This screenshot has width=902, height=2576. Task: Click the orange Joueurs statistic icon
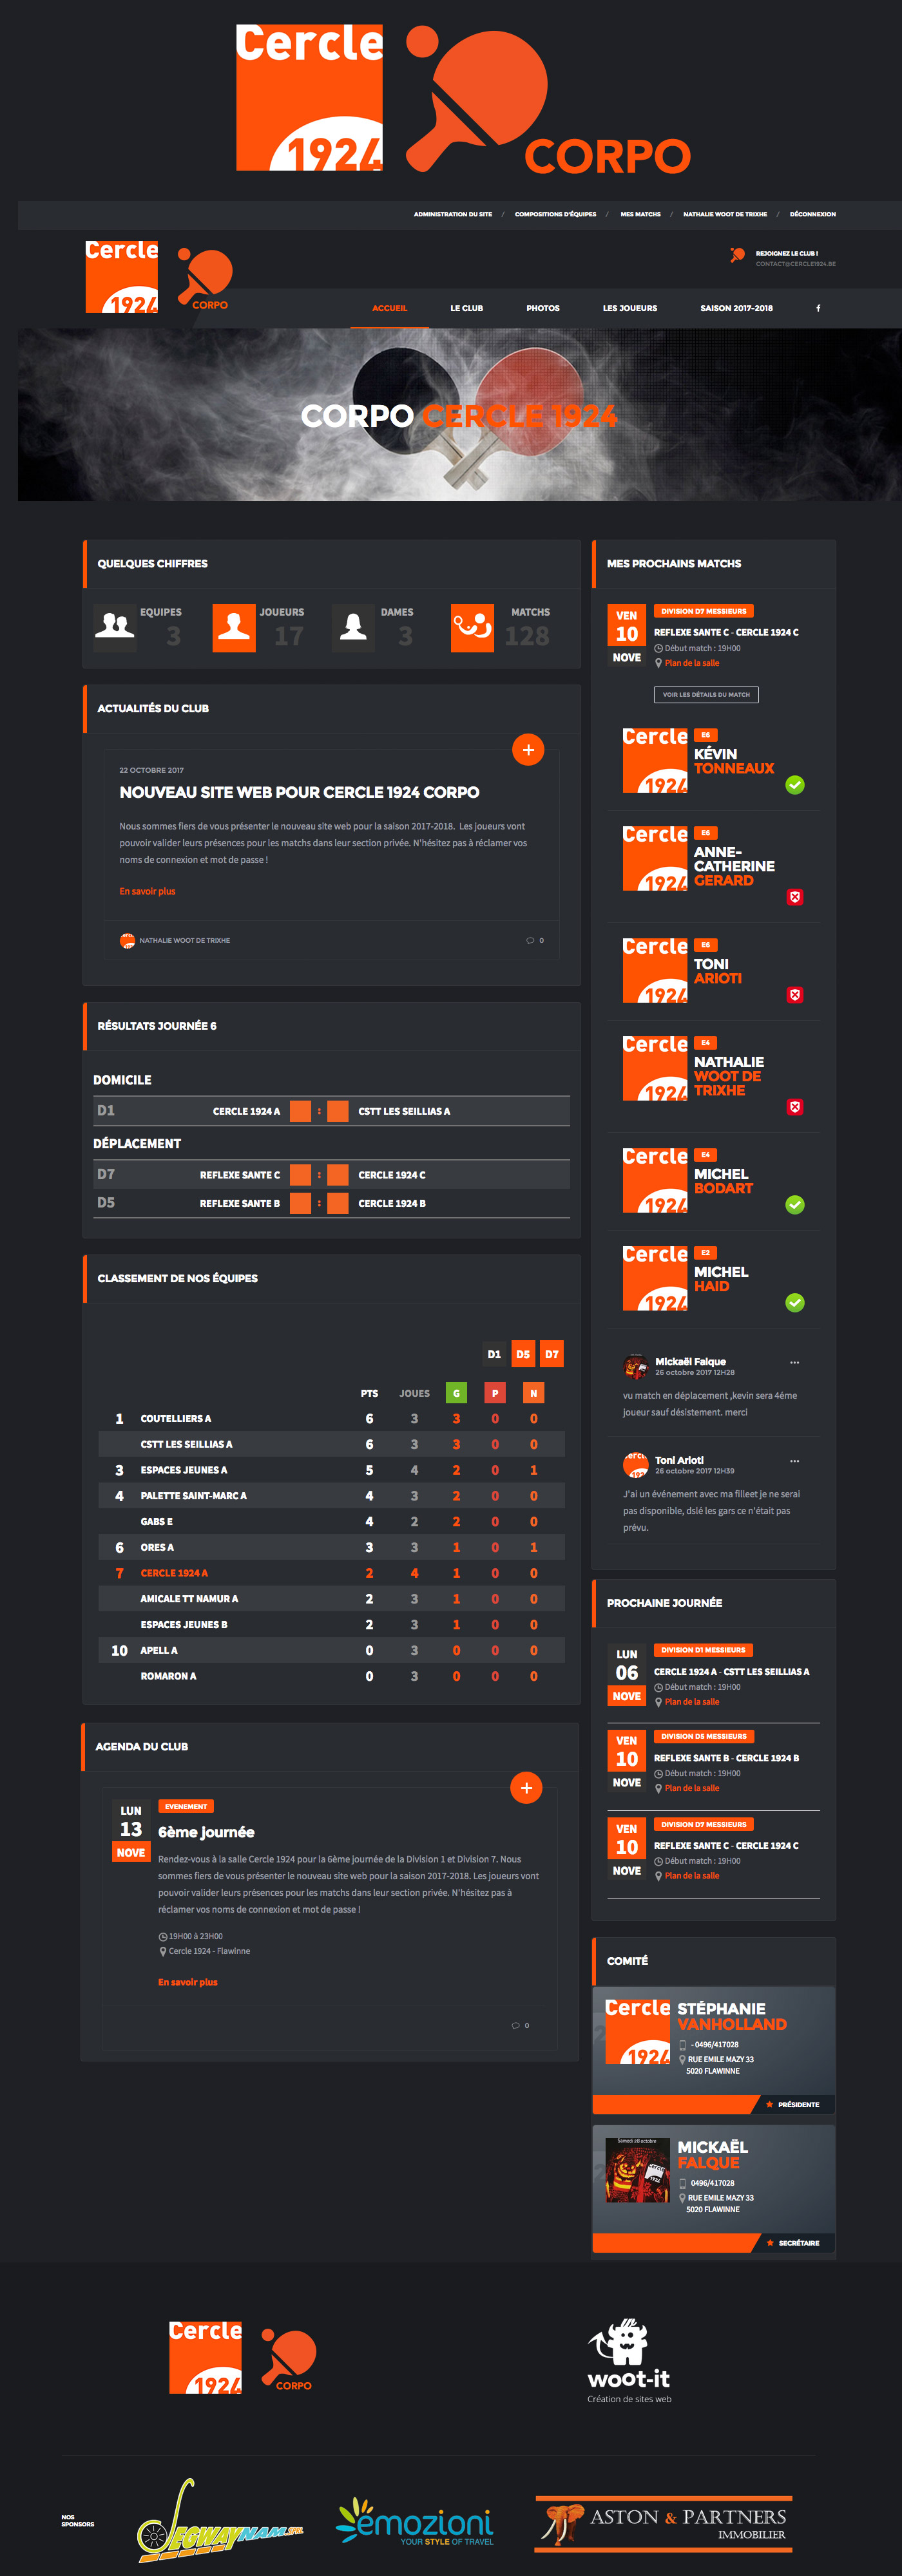tap(234, 628)
